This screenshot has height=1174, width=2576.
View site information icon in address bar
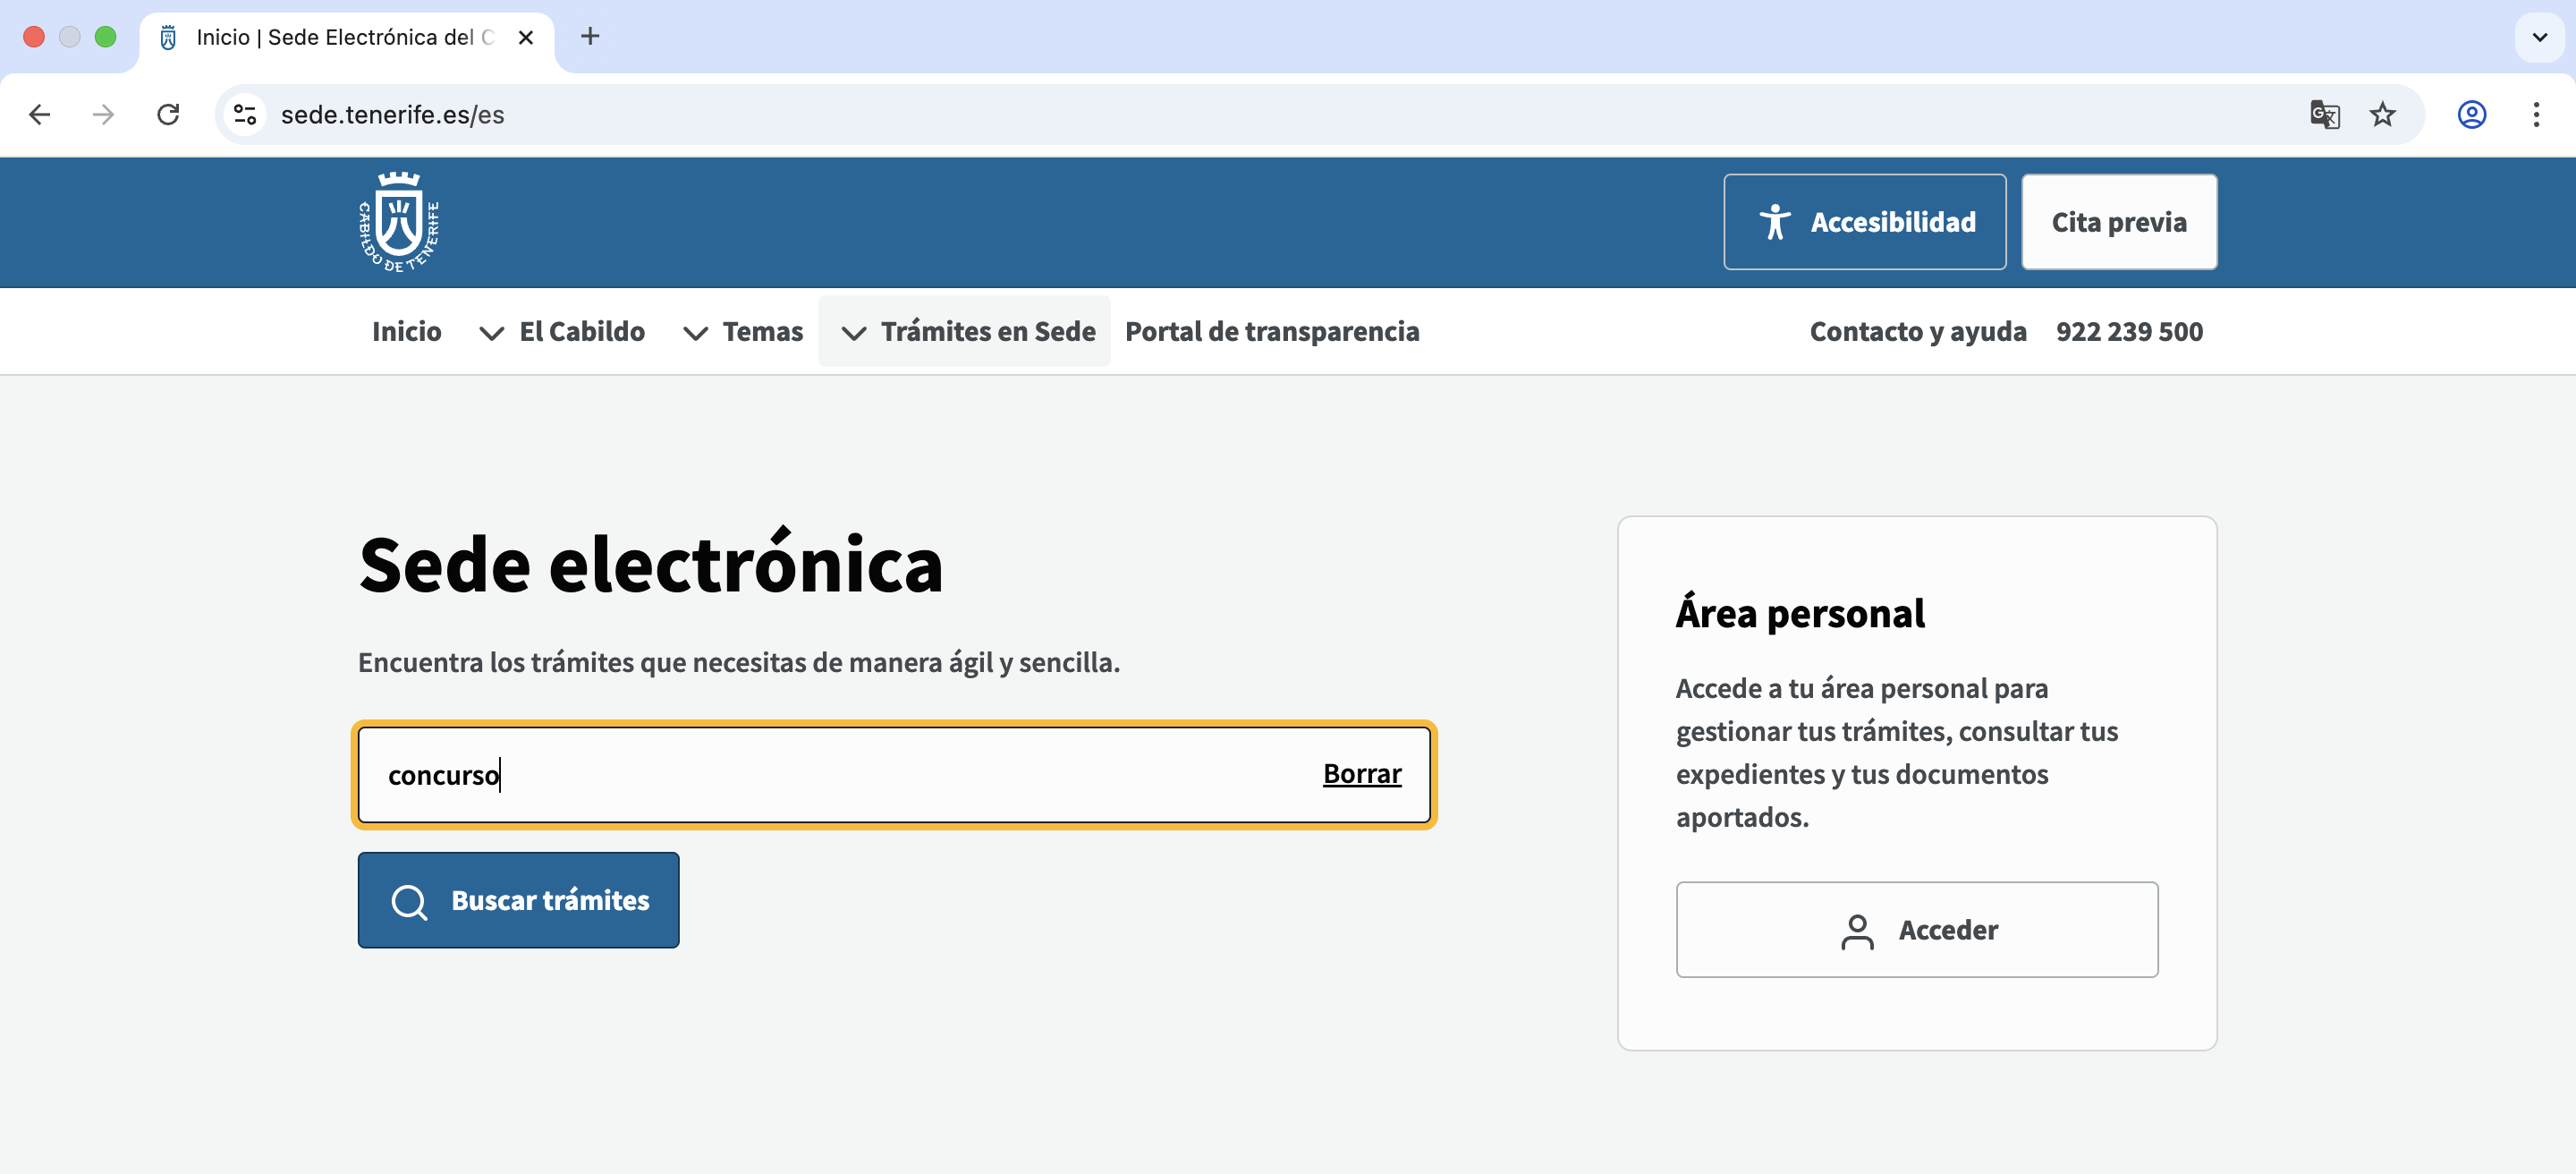(245, 115)
